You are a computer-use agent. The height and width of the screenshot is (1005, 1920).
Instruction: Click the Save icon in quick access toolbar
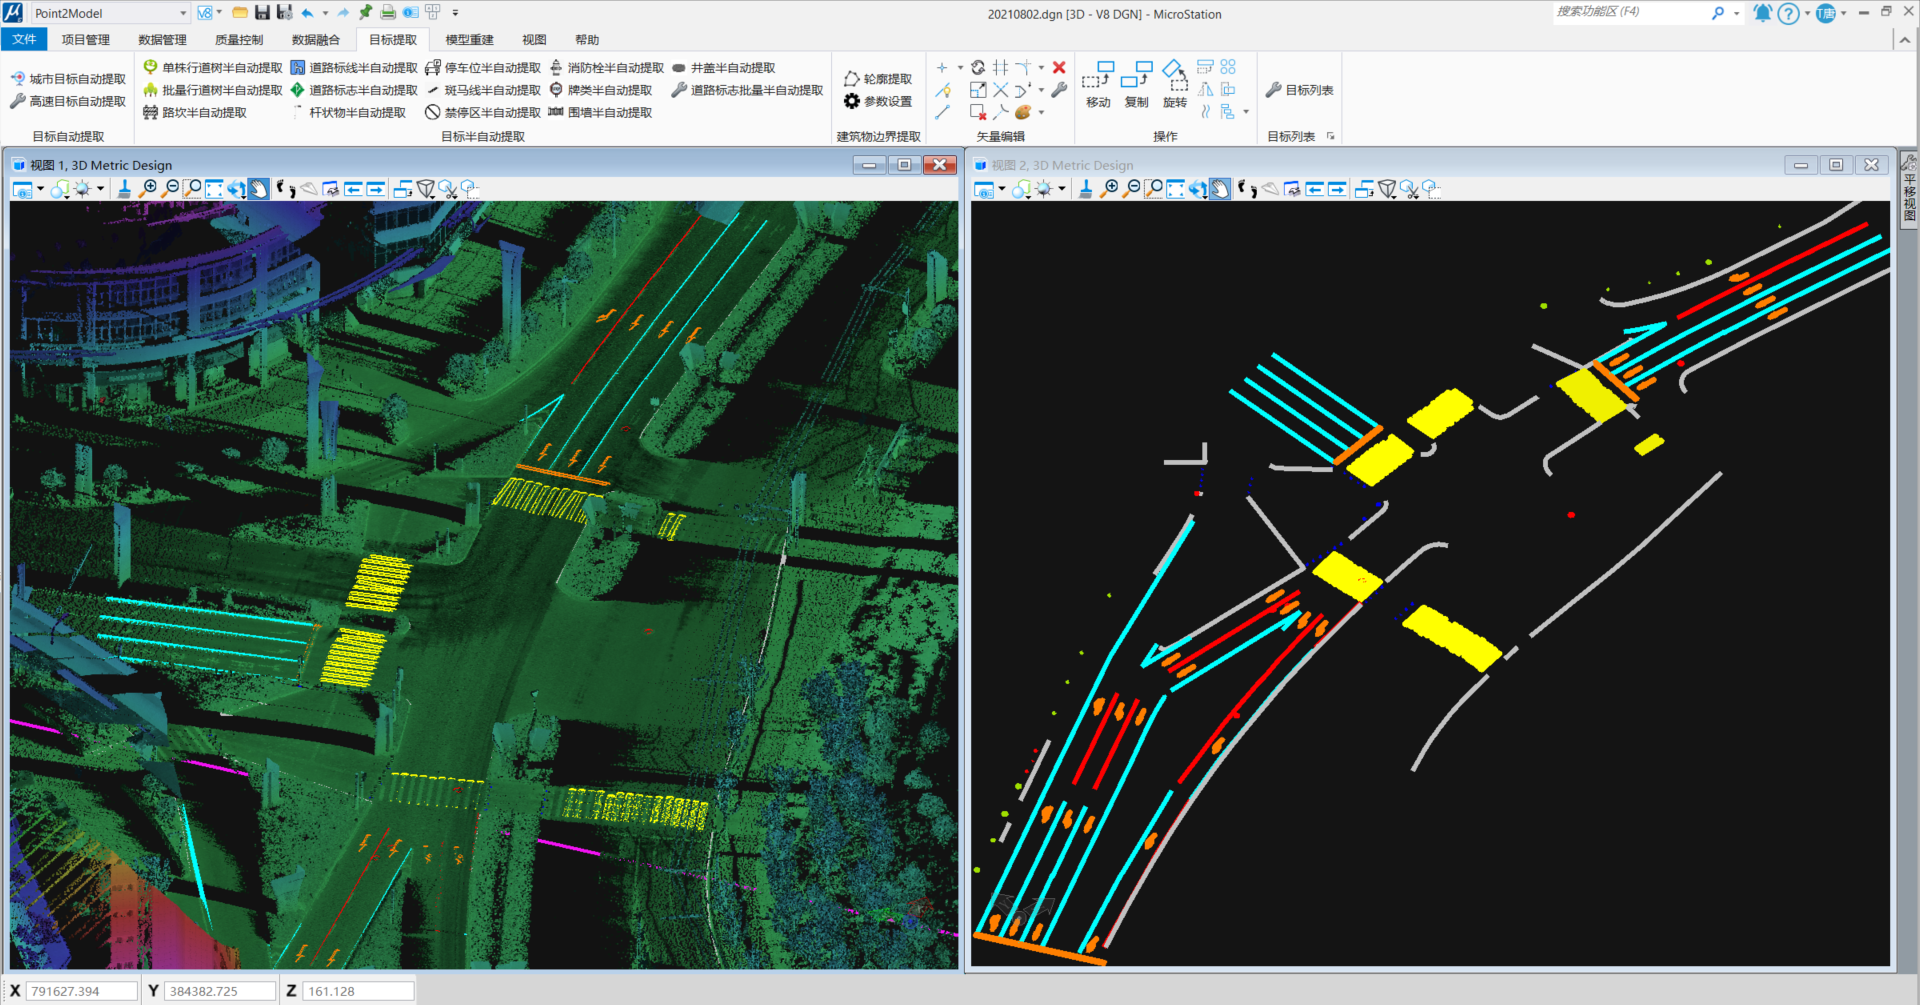point(262,13)
